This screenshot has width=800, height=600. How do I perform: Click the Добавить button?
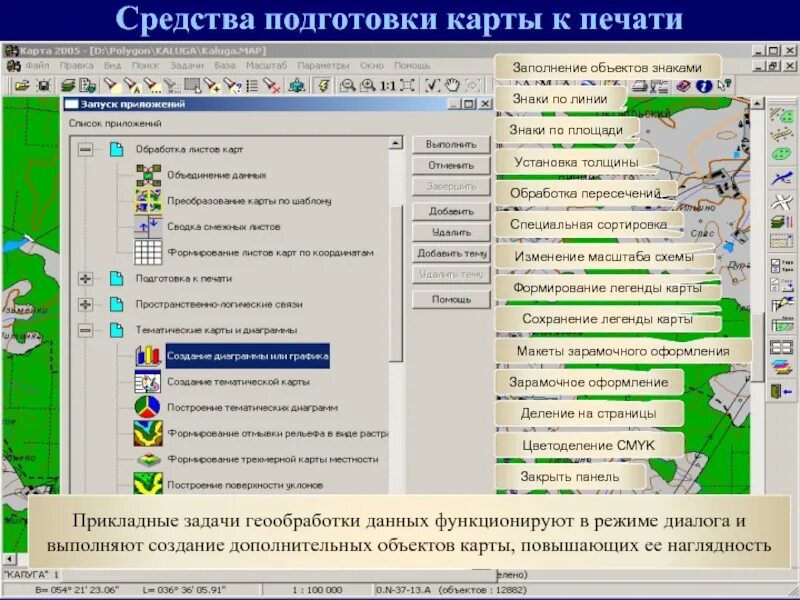[x=451, y=211]
